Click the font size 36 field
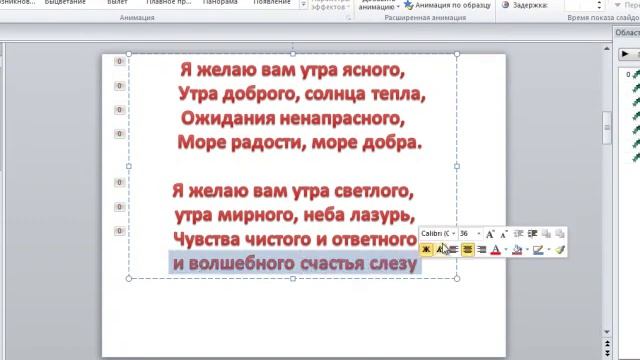Viewport: 640px width, 360px height. tap(467, 233)
